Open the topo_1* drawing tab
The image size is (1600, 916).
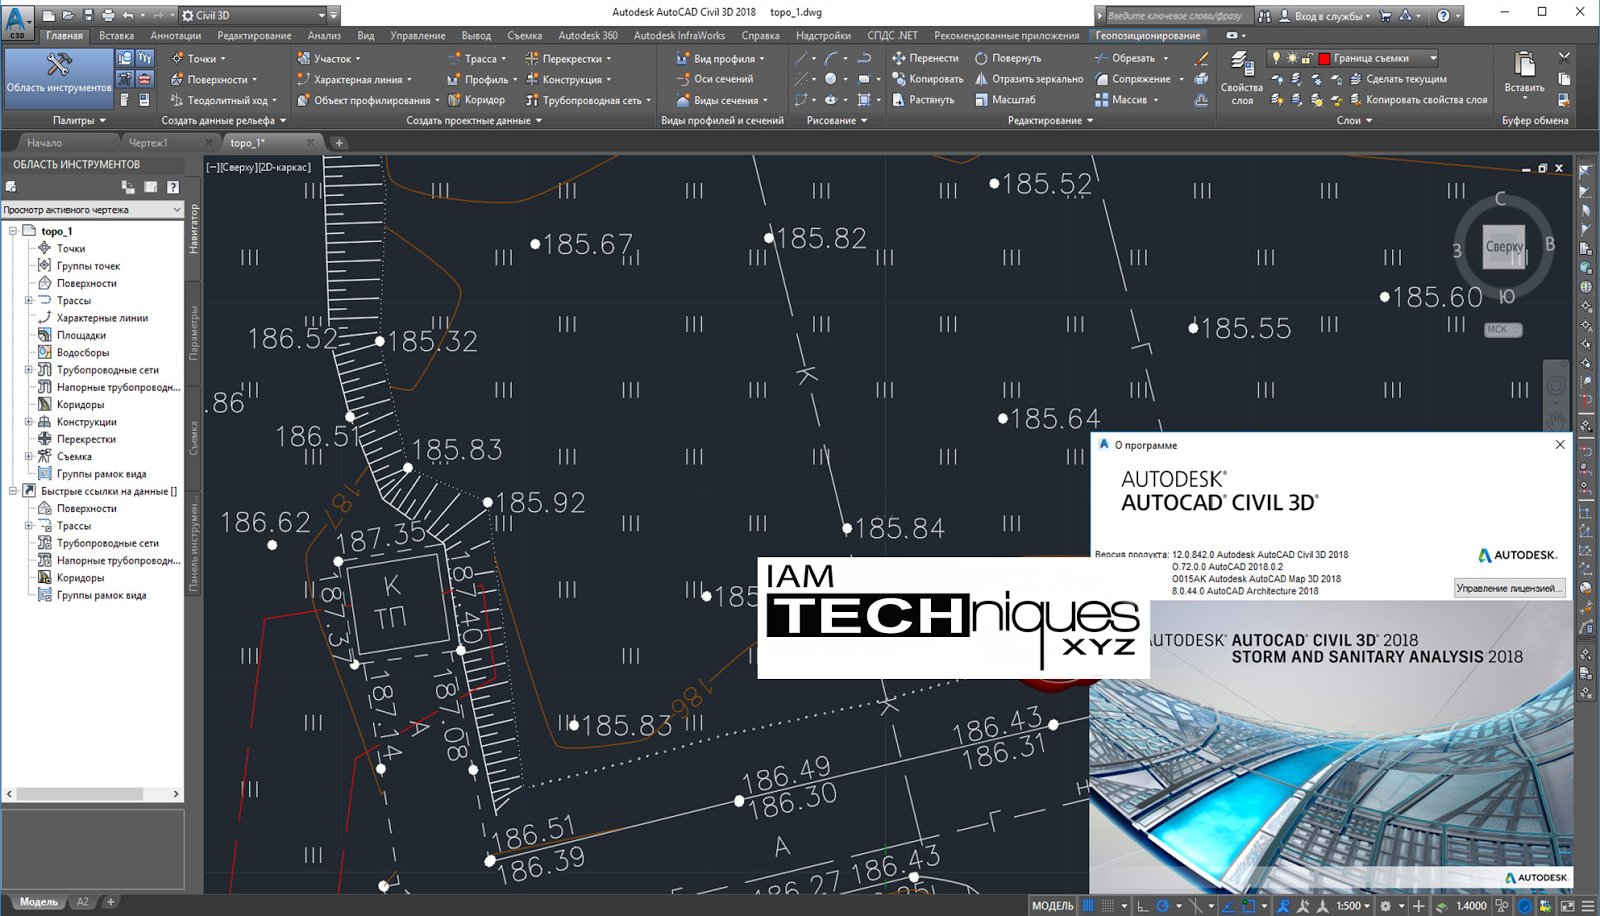(x=248, y=142)
